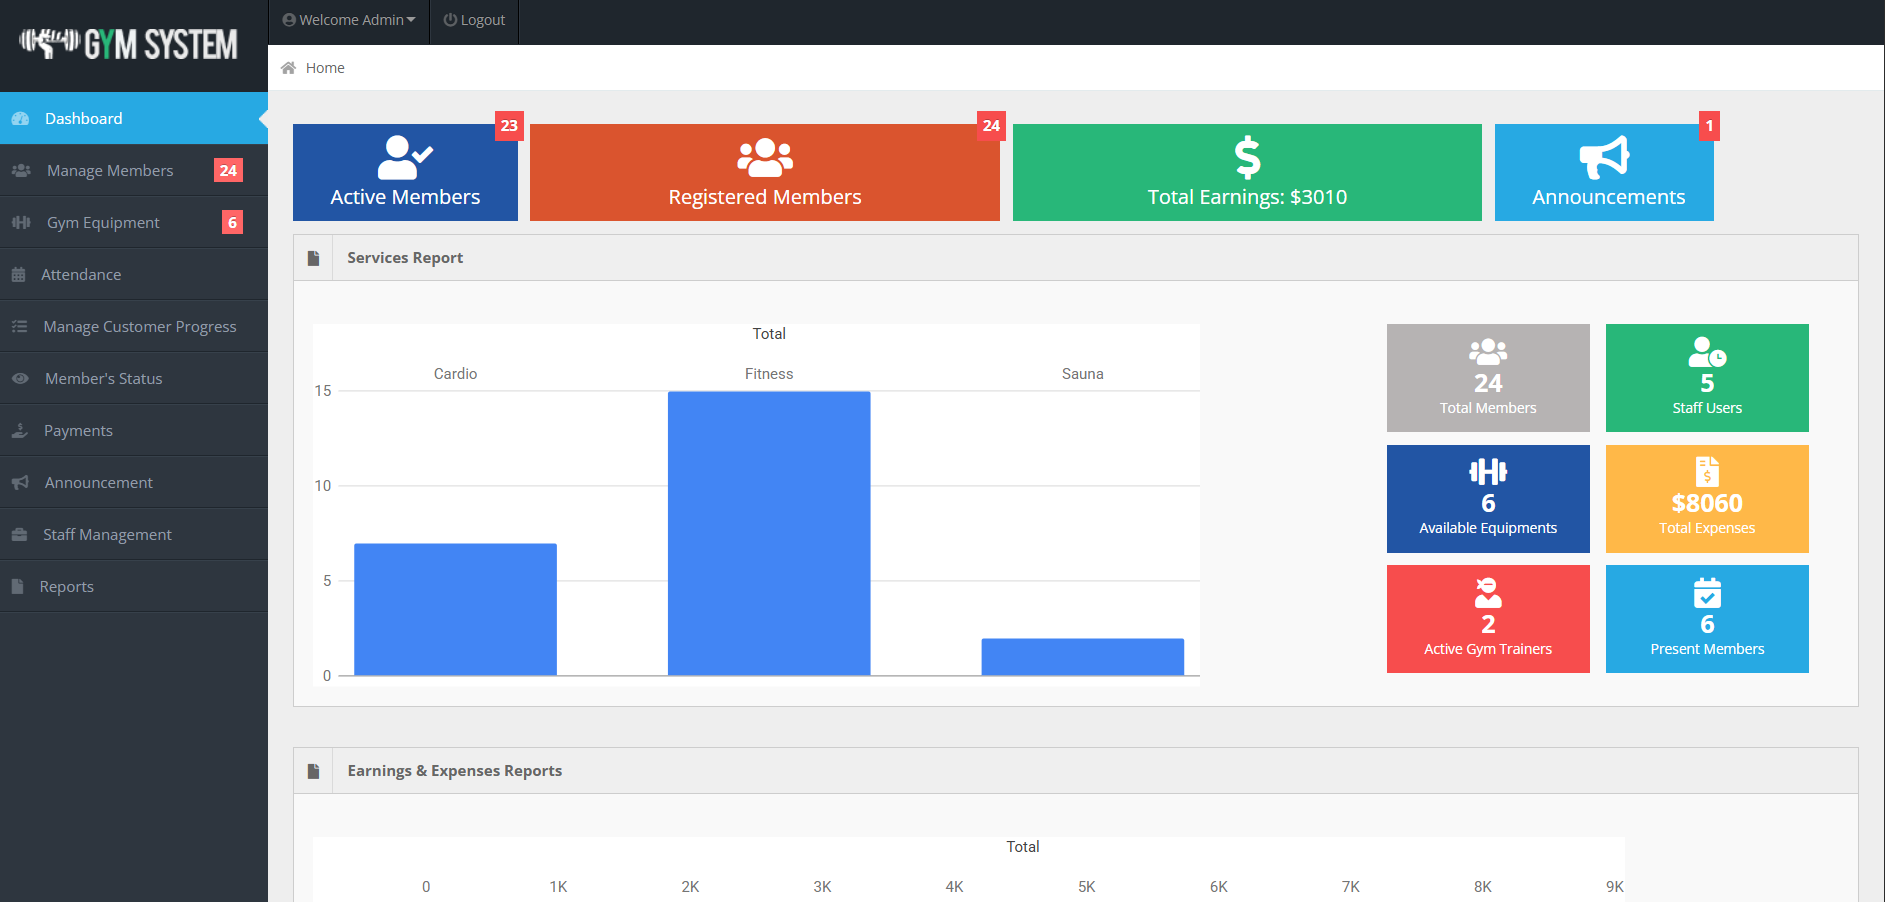Click the Home breadcrumb house icon

click(x=288, y=68)
